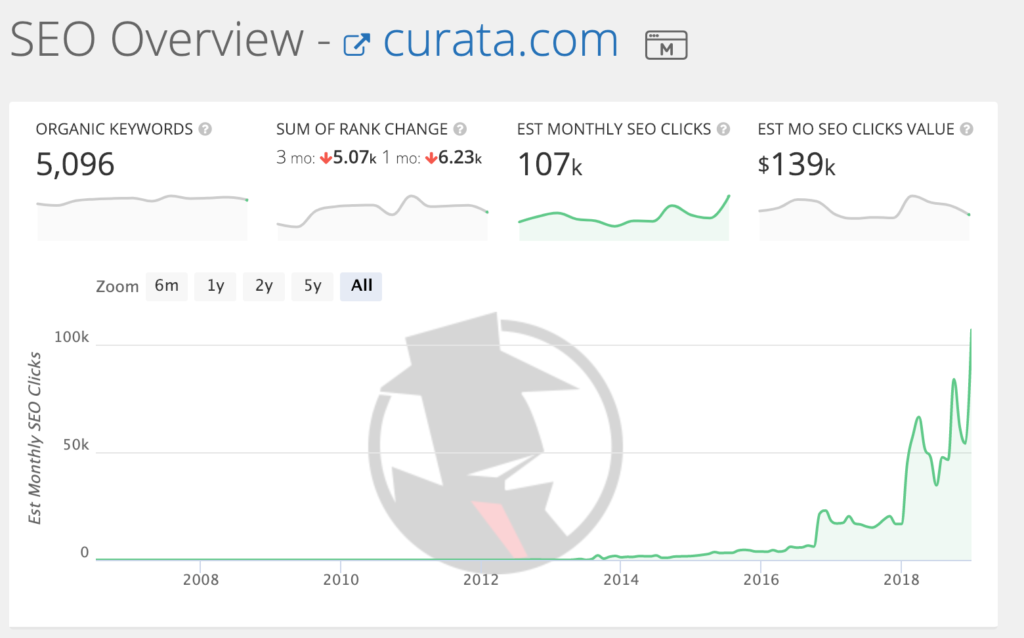Viewport: 1024px width, 638px height.
Task: Set chart zoom to 6m
Action: [167, 286]
